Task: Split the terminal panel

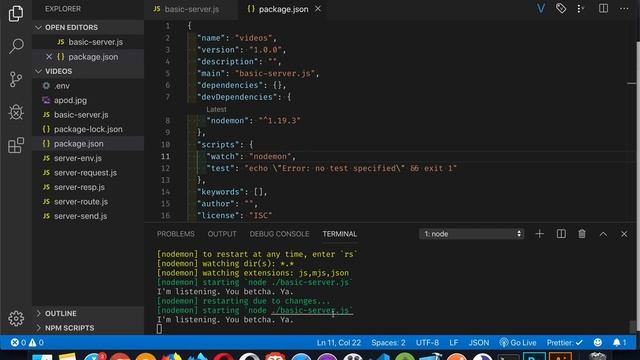Action: [x=561, y=234]
